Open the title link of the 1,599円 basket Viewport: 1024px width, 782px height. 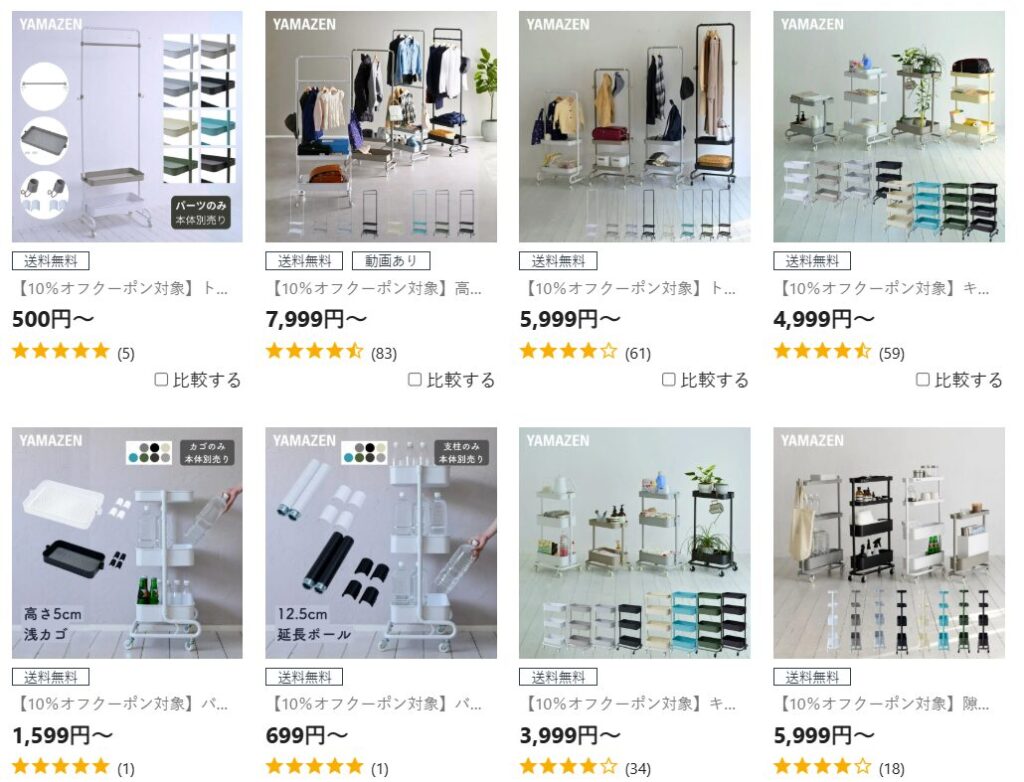coord(121,704)
